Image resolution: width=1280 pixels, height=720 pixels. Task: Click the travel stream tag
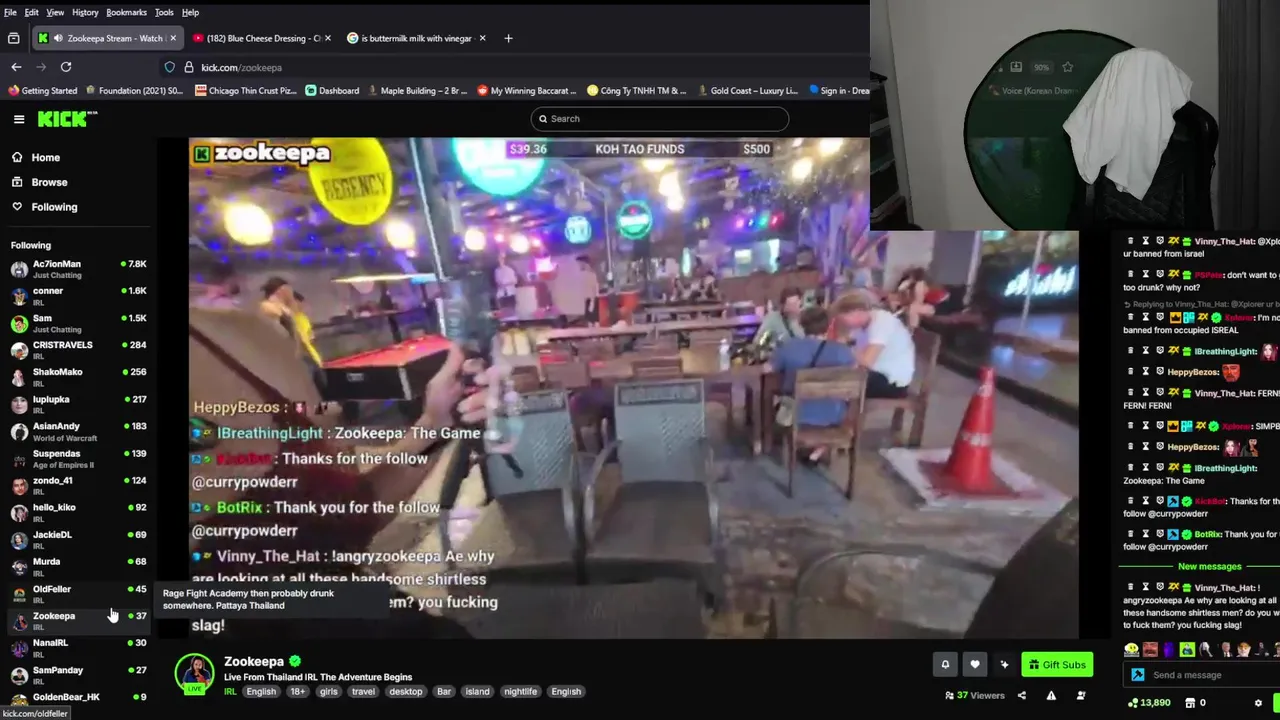(363, 692)
